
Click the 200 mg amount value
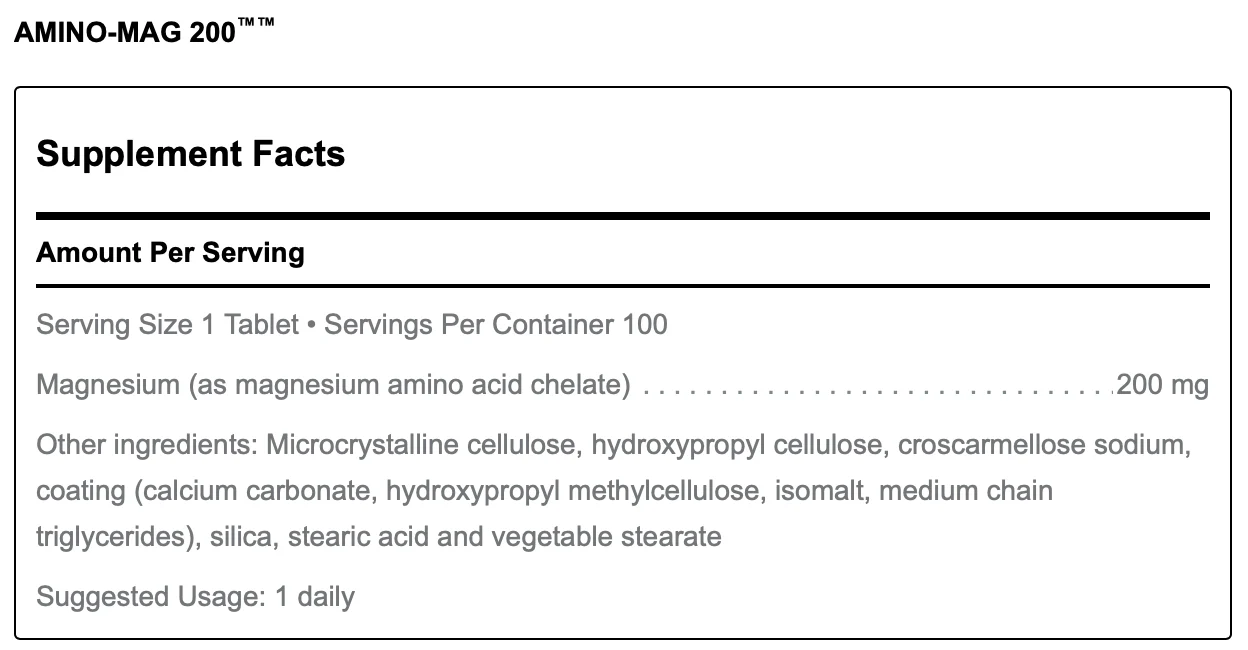pos(1162,385)
